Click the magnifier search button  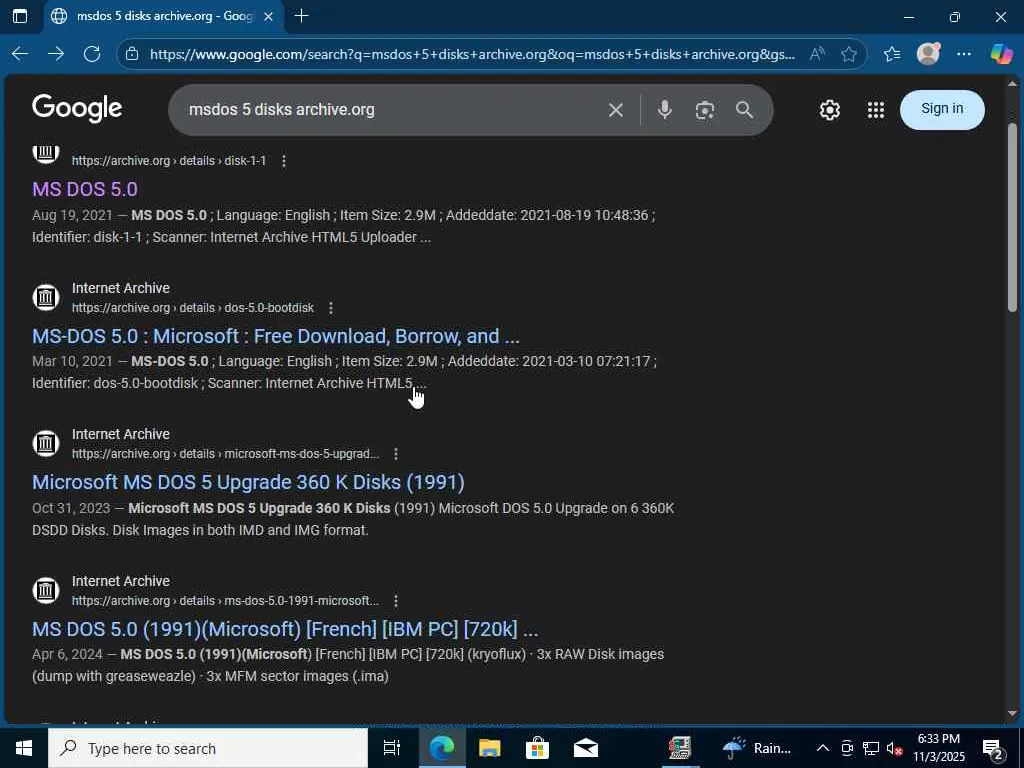(744, 110)
